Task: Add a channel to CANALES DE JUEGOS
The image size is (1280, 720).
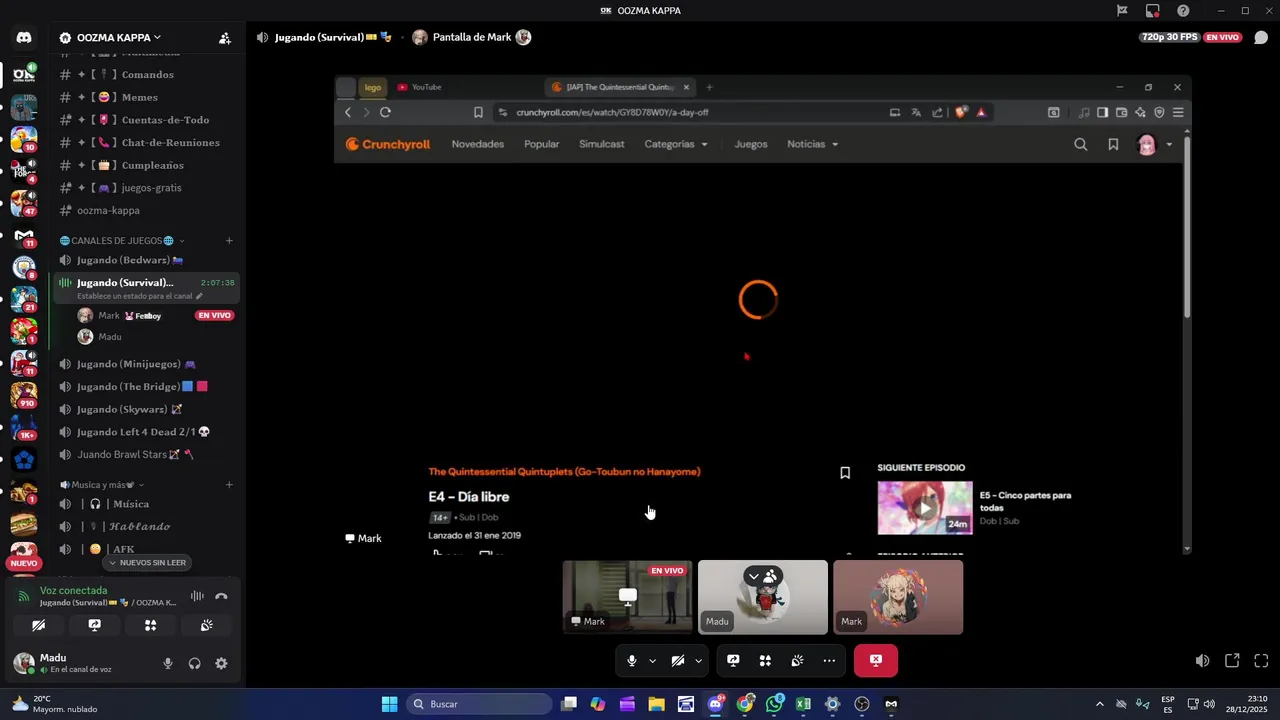Action: point(229,241)
